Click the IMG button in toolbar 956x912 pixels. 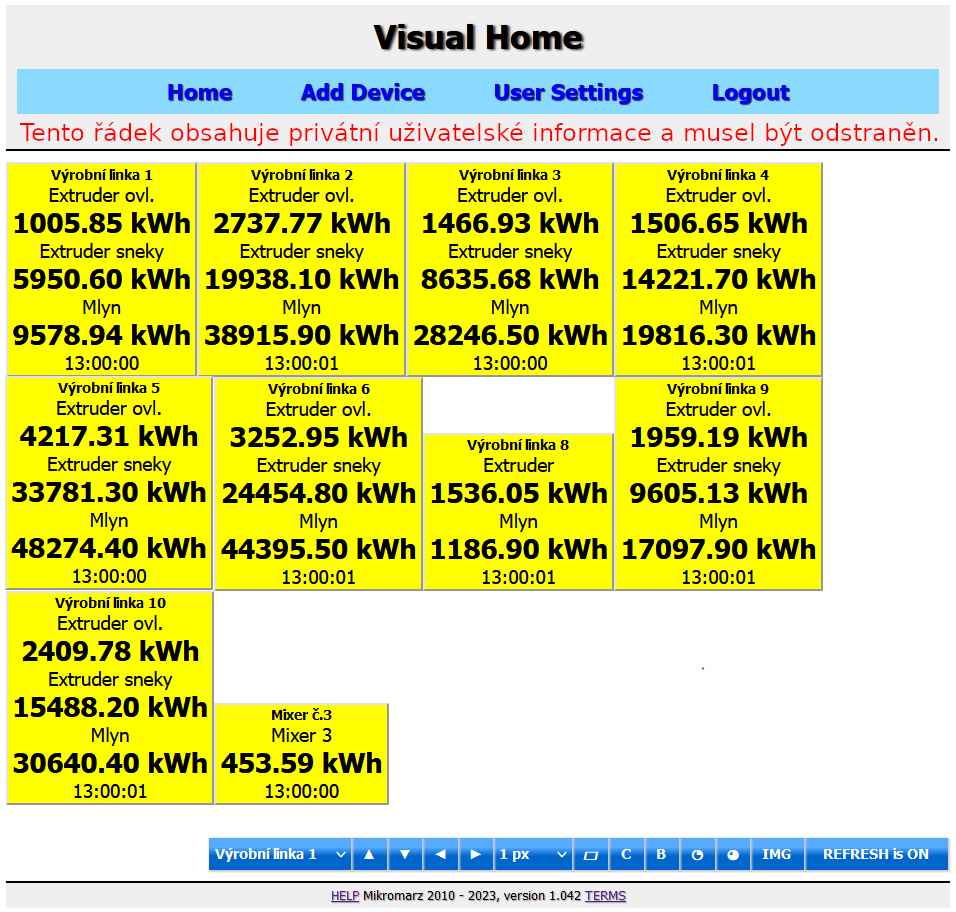[x=776, y=854]
